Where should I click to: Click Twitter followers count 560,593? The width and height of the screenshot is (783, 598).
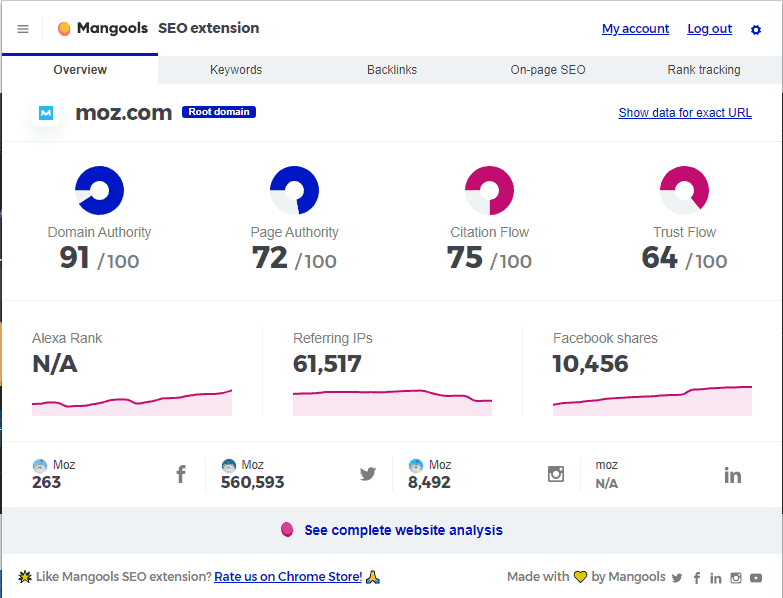tap(253, 482)
